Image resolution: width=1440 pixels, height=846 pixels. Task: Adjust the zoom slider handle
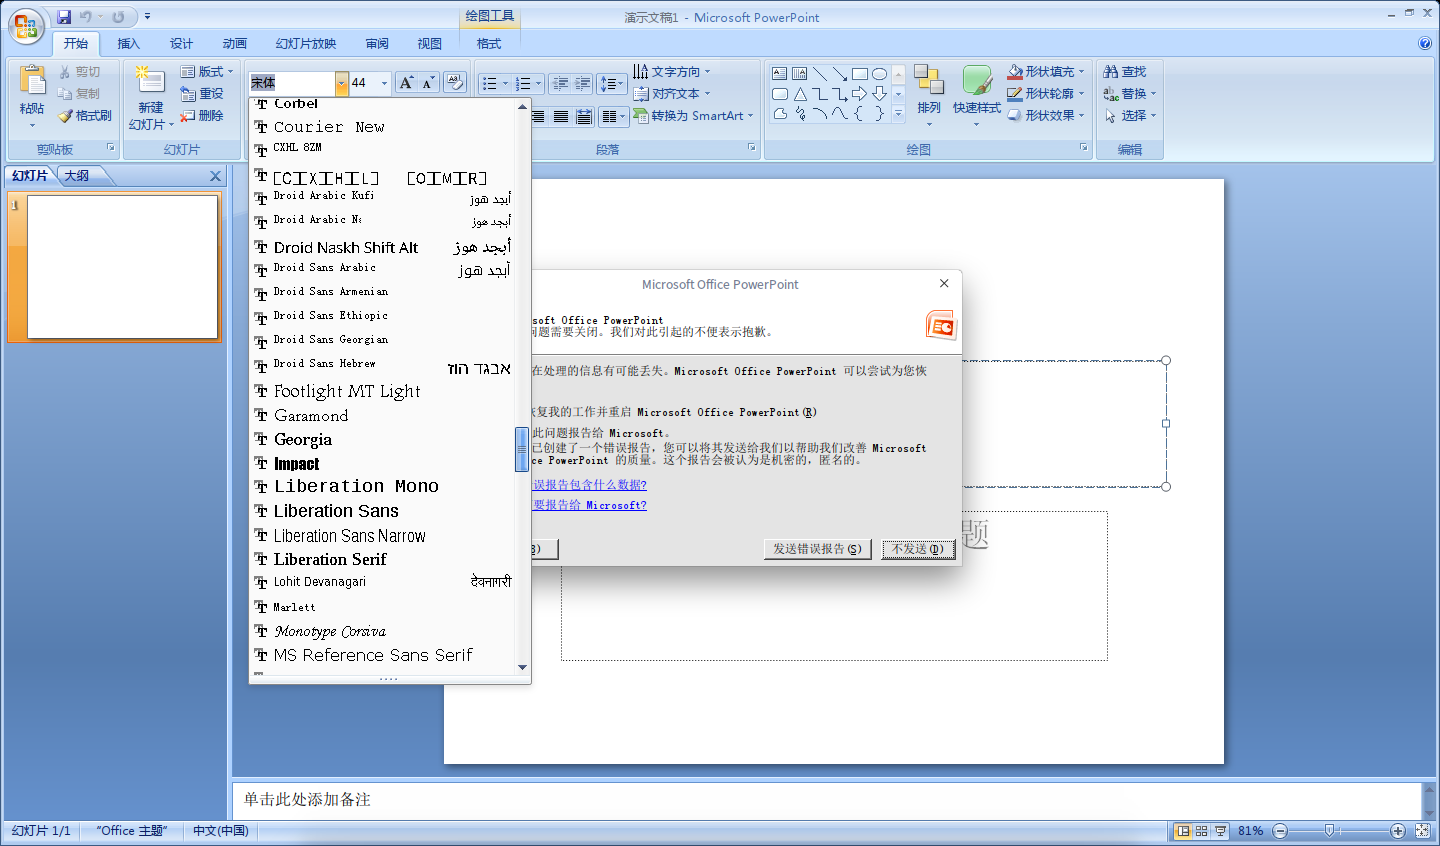point(1329,831)
